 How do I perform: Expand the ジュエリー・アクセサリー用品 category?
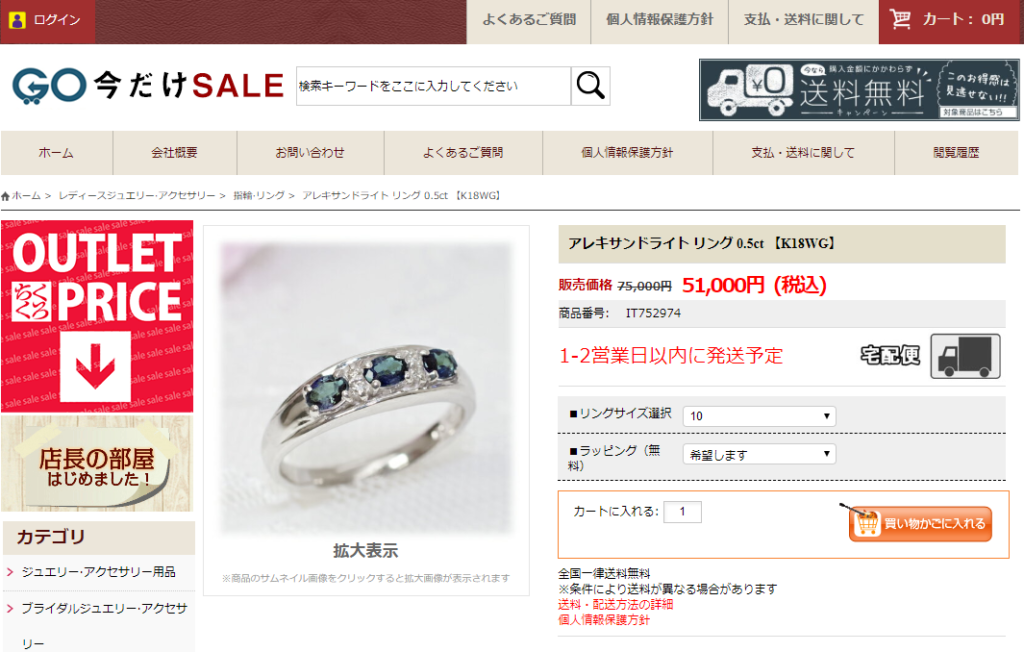click(99, 572)
